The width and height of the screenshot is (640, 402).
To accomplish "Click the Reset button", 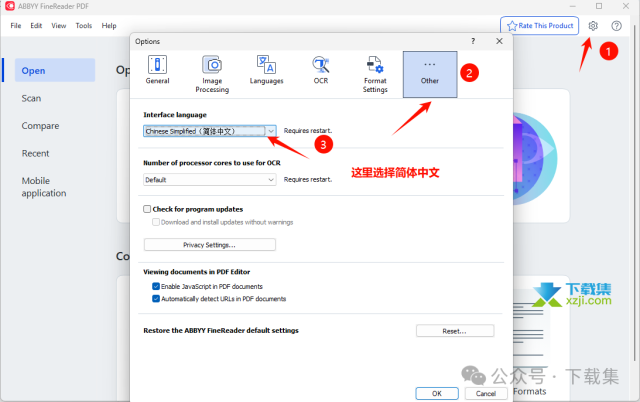I will pyautogui.click(x=455, y=331).
